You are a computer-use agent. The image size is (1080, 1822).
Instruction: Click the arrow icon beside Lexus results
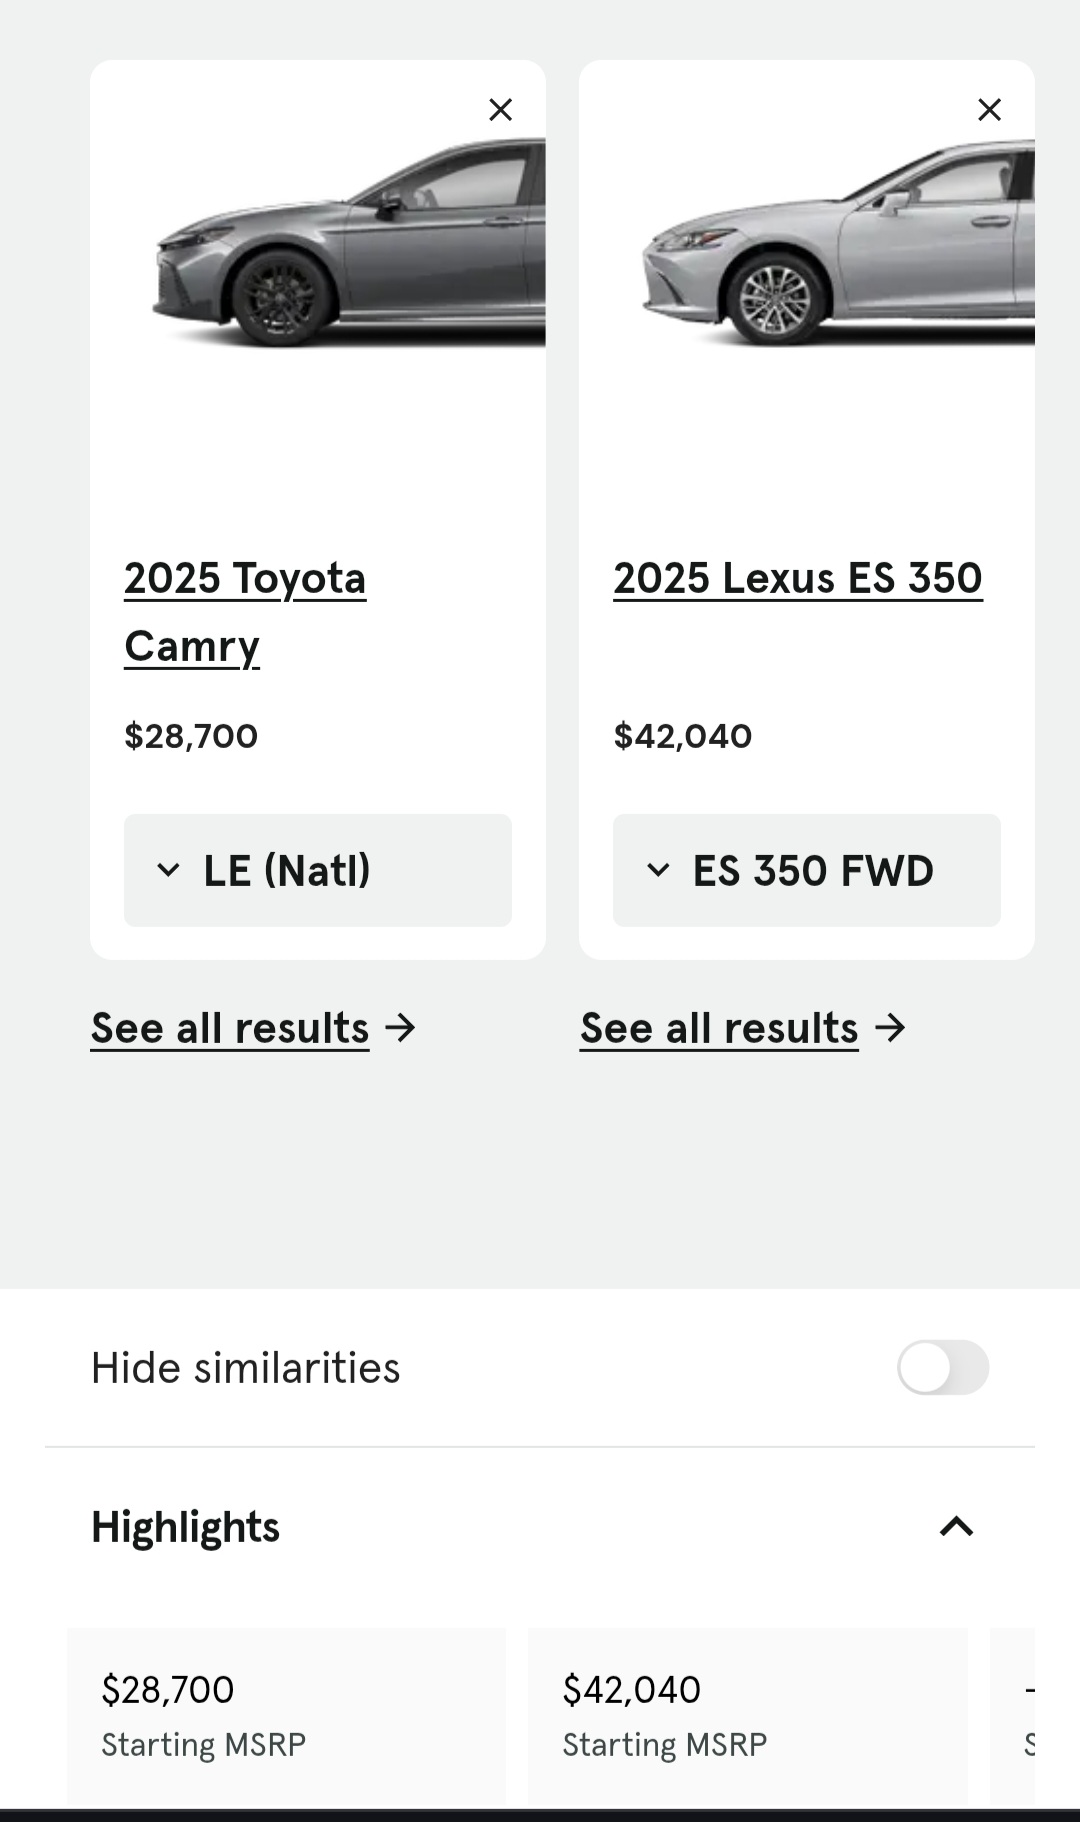pos(890,1028)
